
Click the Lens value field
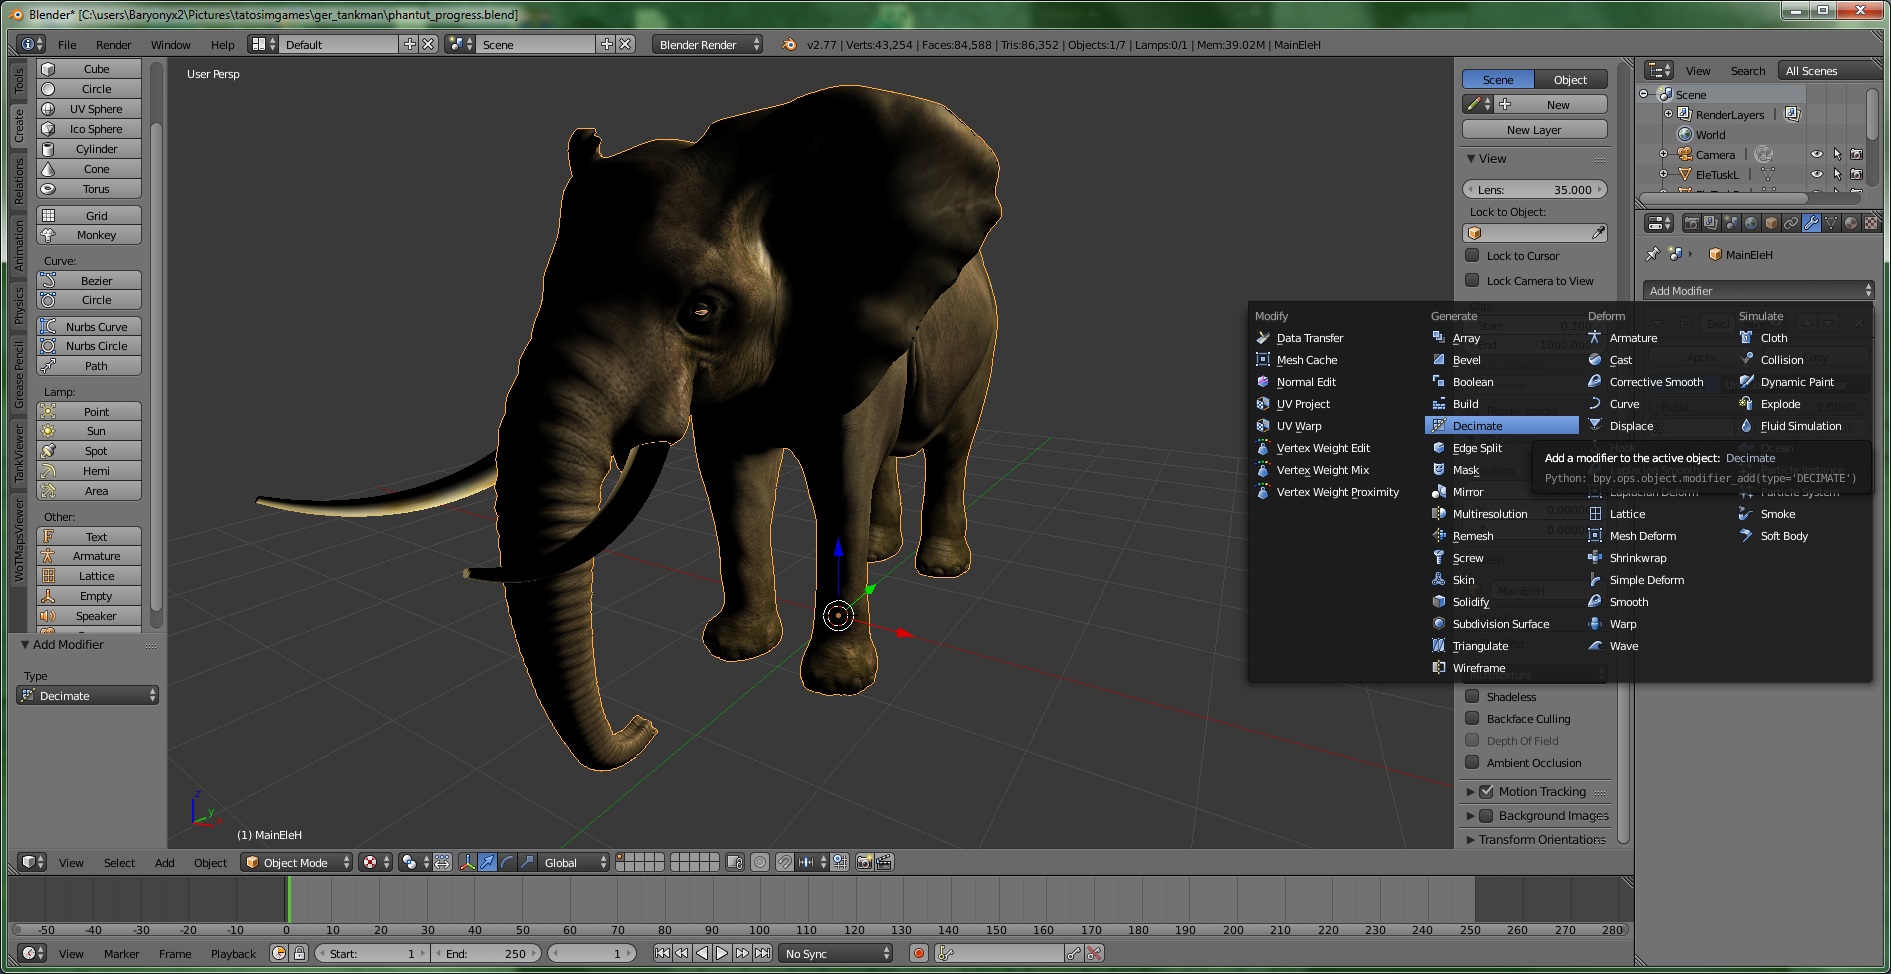[x=1534, y=190]
